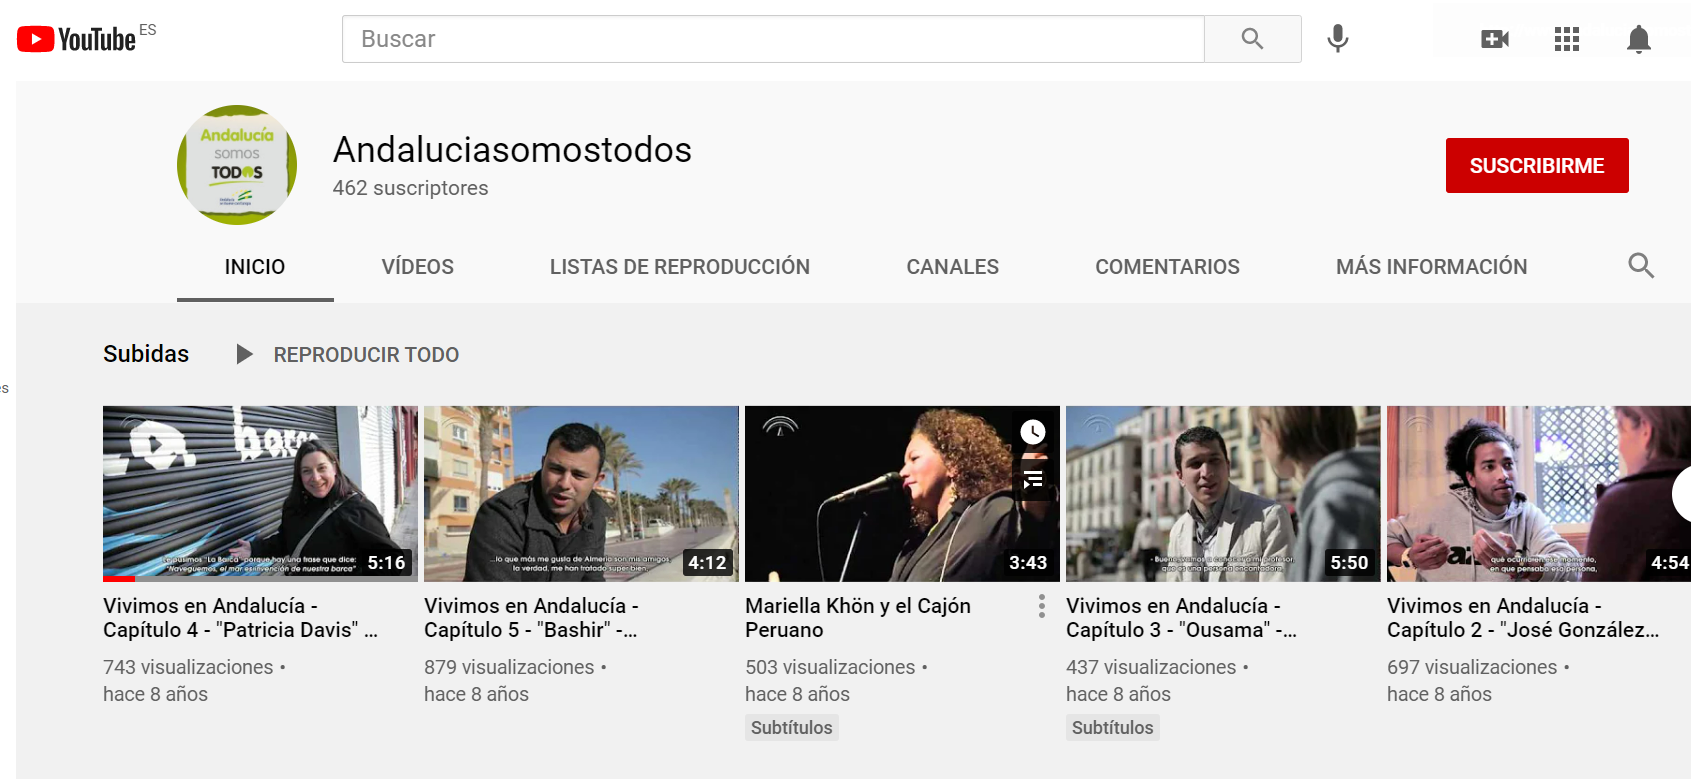Go to the MÁS INFORMACIÓN tab

click(1431, 267)
